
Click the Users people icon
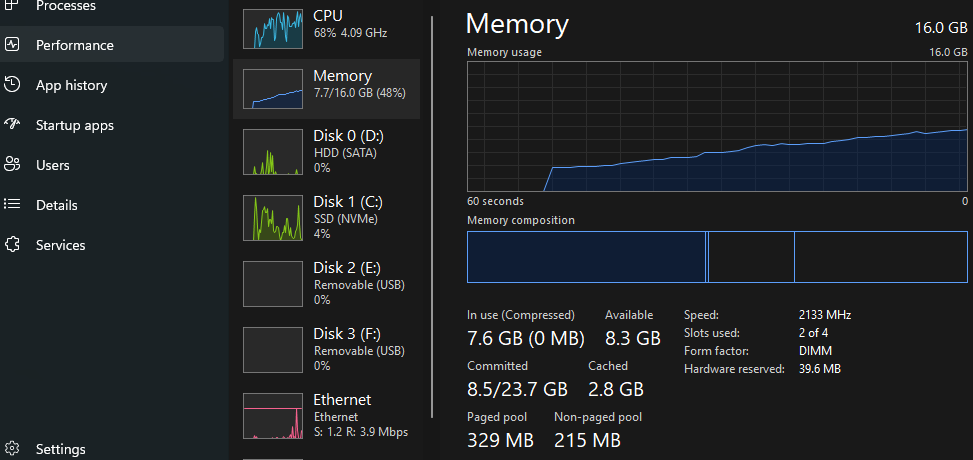12,165
